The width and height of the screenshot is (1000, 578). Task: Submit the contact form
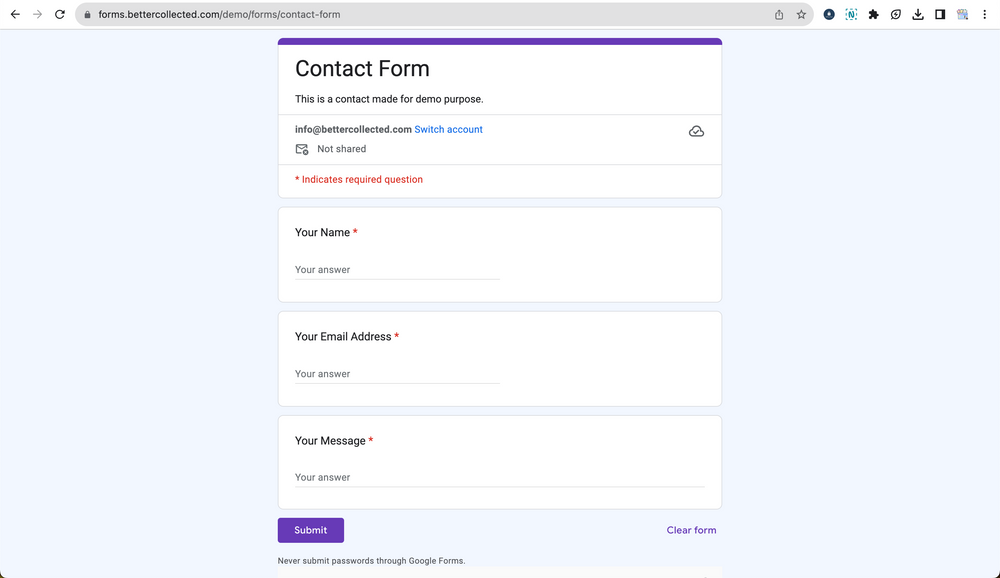(x=310, y=530)
